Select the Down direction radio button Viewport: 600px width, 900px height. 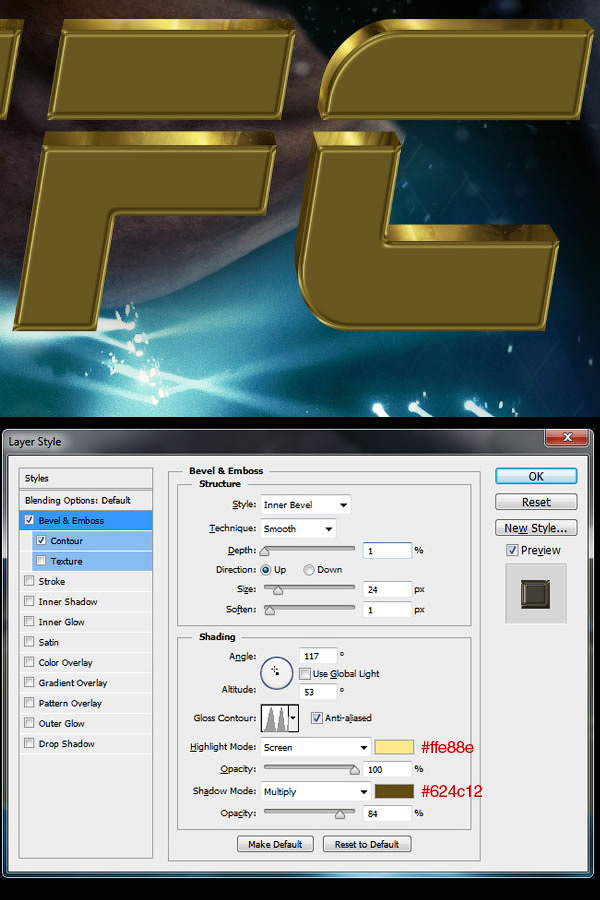[x=309, y=570]
